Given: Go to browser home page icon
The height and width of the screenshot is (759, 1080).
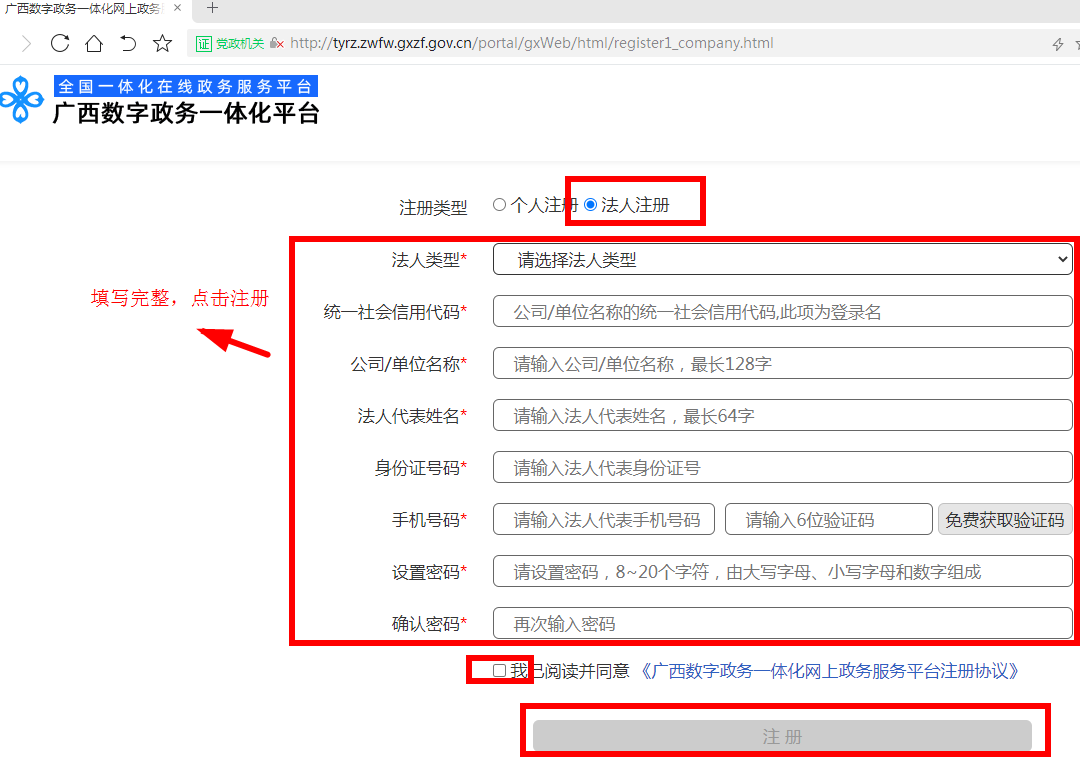Looking at the screenshot, I should click(94, 43).
